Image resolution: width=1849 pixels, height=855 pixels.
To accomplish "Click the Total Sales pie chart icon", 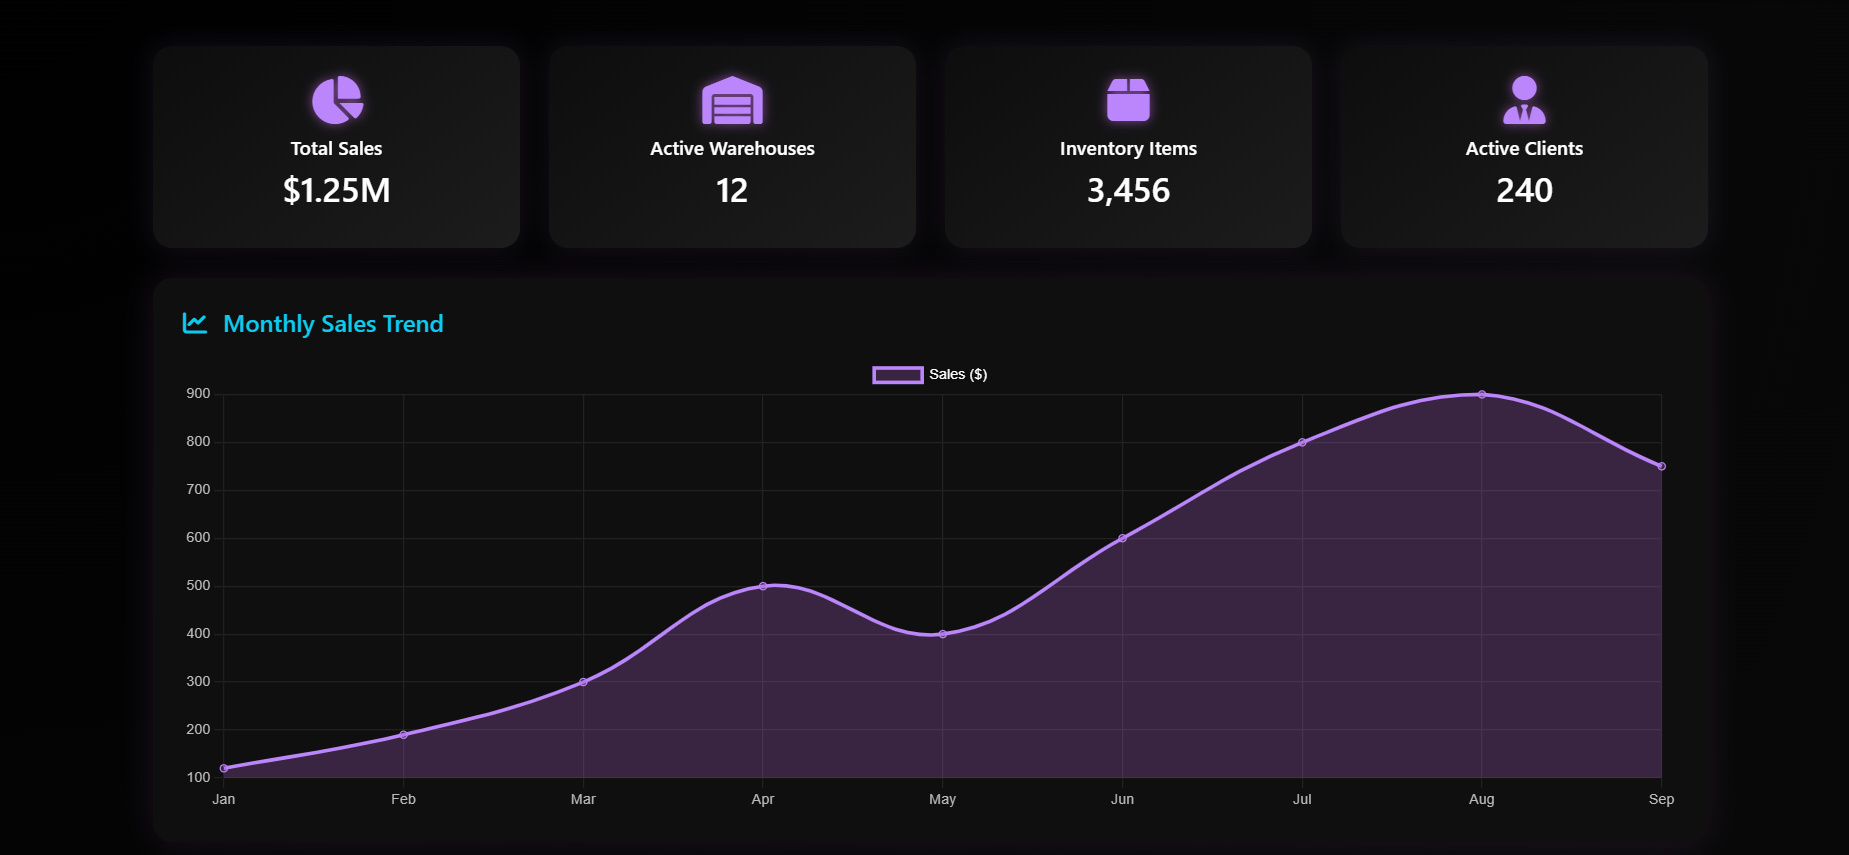I will [x=337, y=100].
